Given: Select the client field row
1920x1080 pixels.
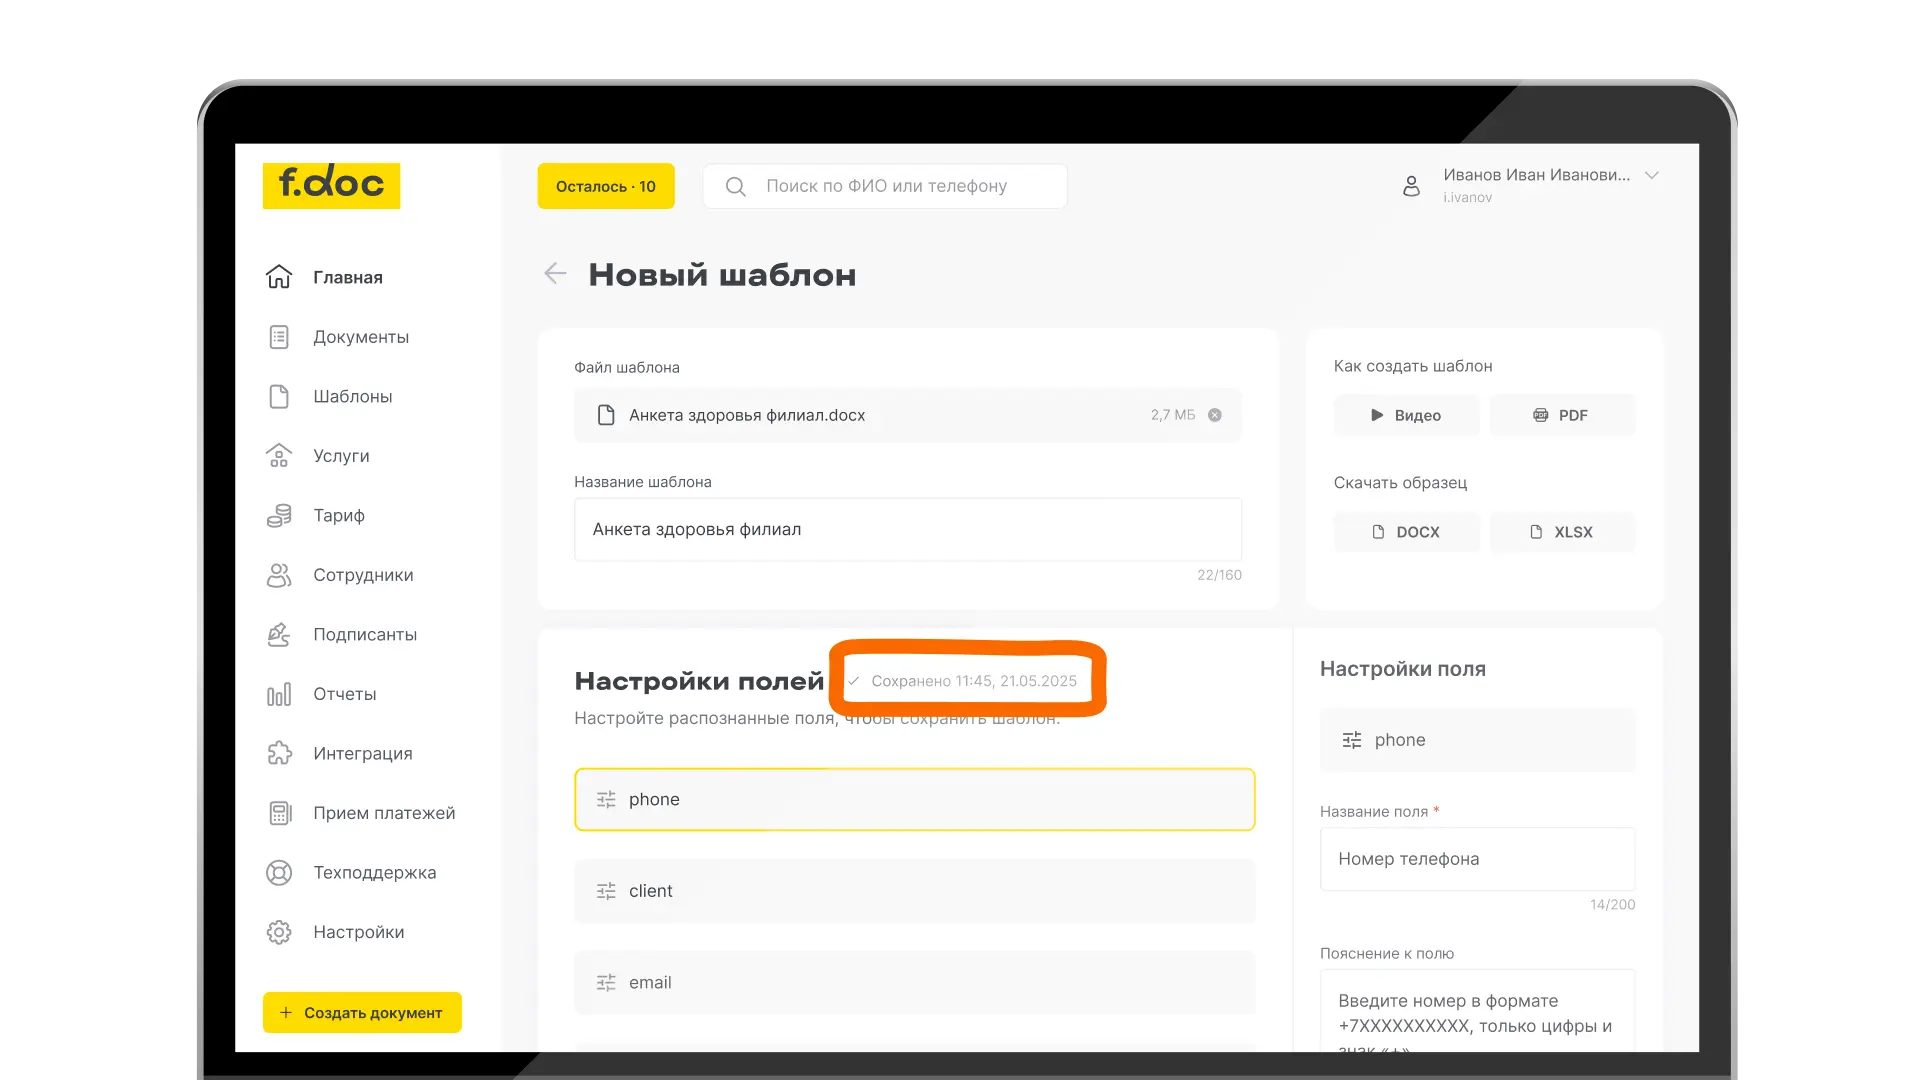Looking at the screenshot, I should pos(914,891).
